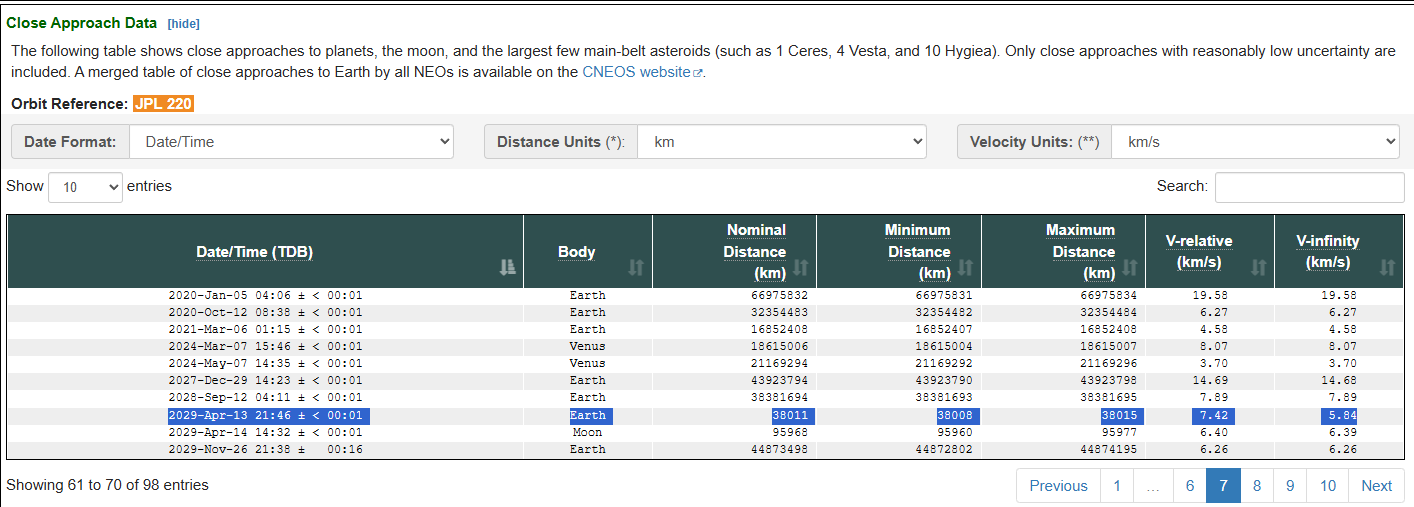Select the 2028-Sep-12 04:11 date cell
Screen dimensions: 1414x507
(265, 397)
